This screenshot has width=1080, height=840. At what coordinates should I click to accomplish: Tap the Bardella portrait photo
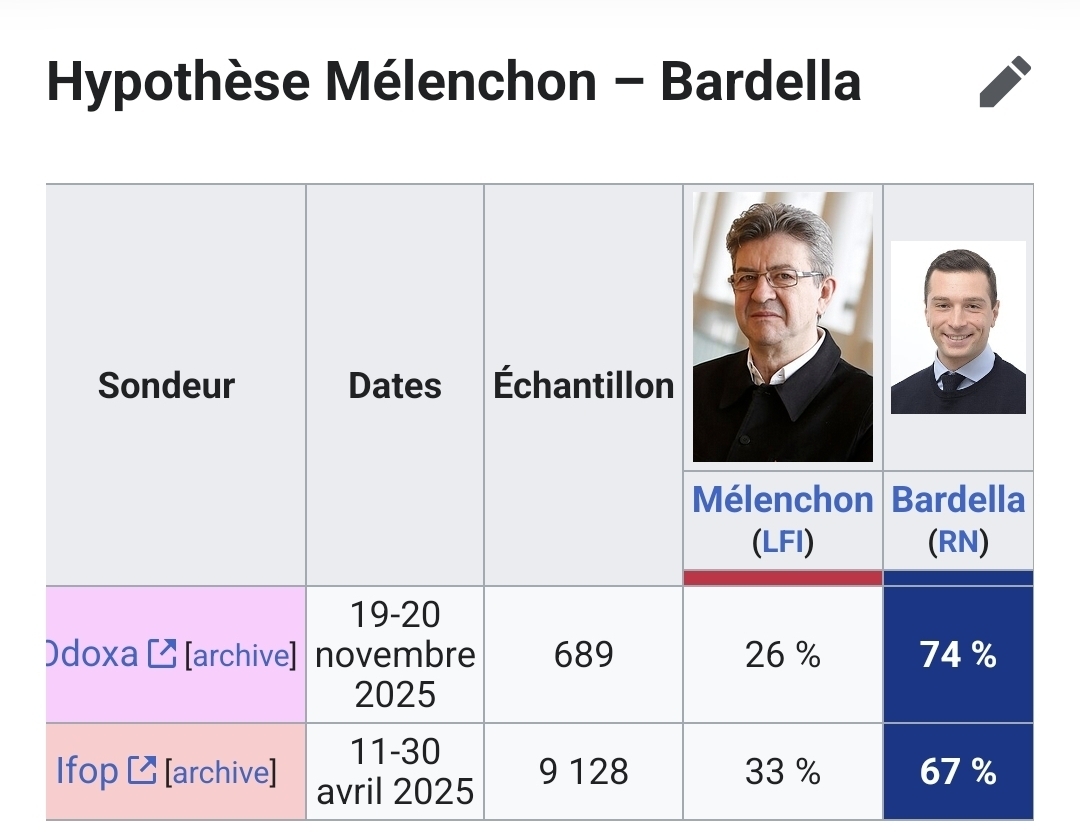coord(958,327)
